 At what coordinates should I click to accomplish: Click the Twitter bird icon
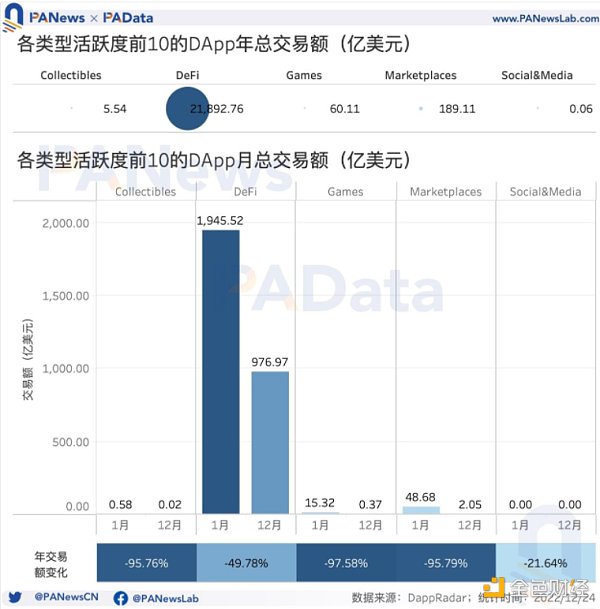[15, 597]
